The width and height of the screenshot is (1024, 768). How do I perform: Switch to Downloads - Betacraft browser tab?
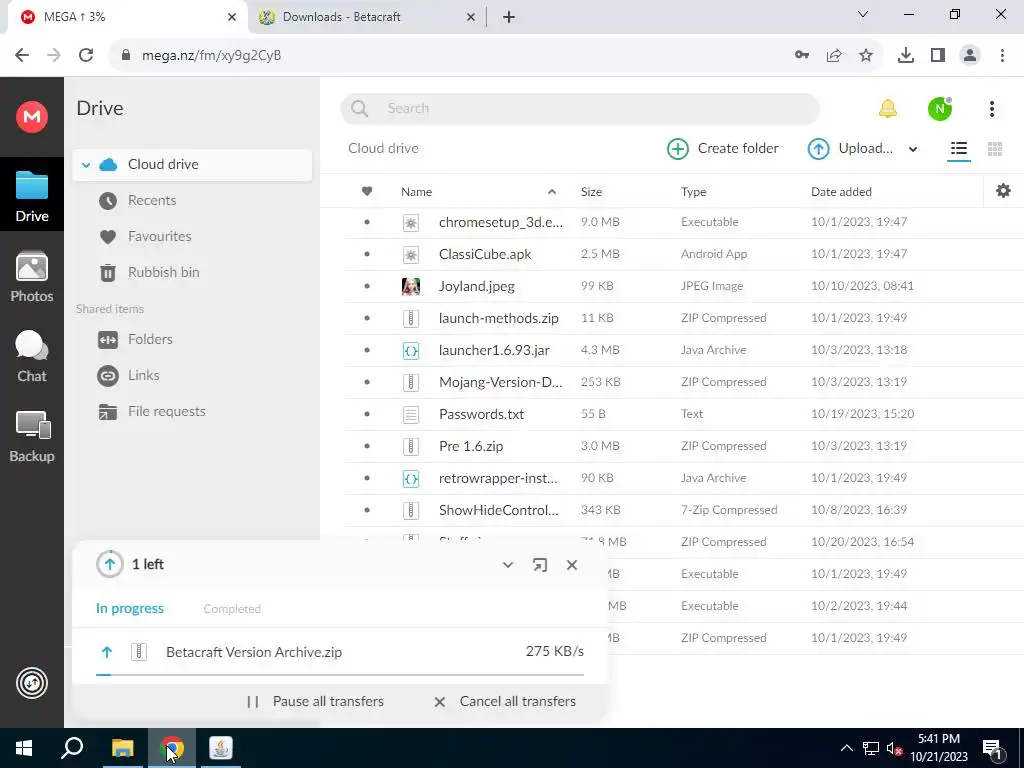tap(366, 17)
